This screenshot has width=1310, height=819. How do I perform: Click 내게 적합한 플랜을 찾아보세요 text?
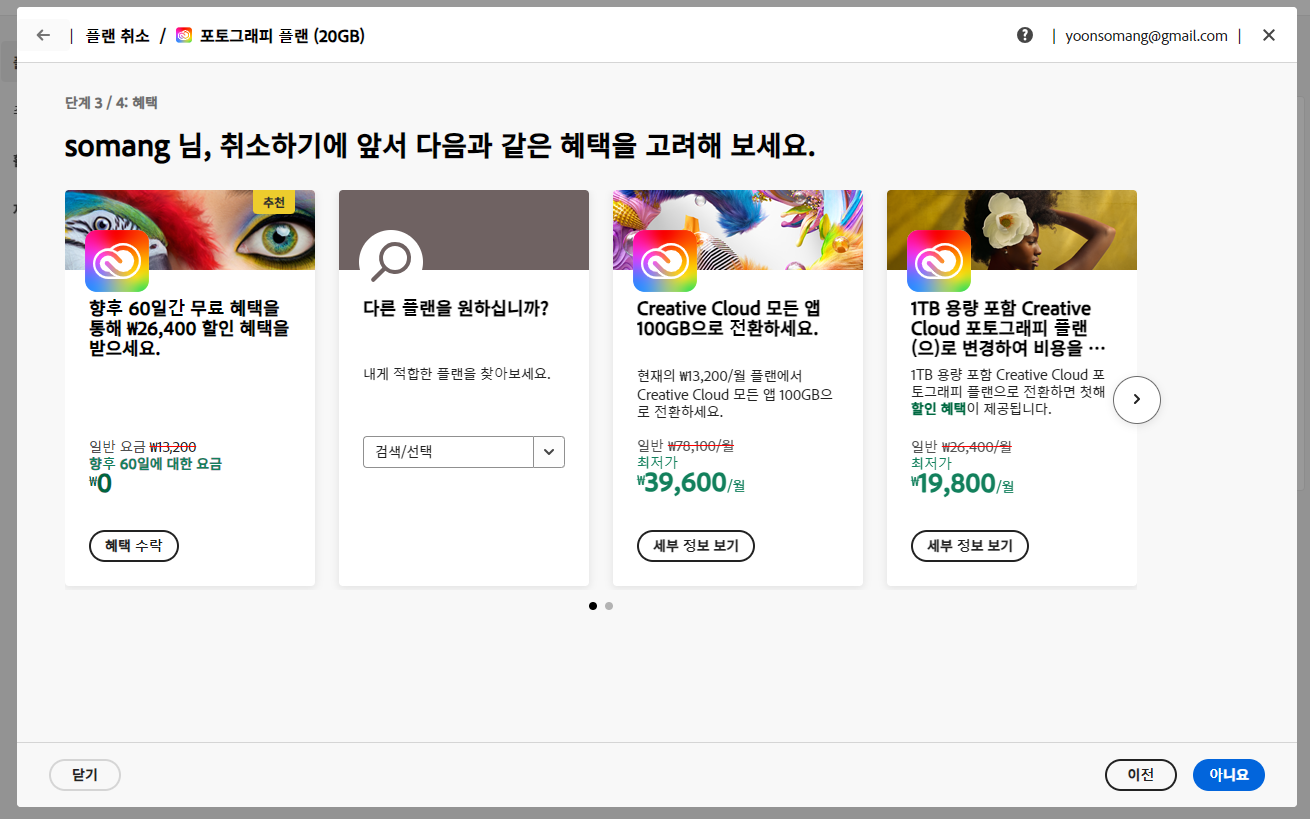pyautogui.click(x=457, y=374)
